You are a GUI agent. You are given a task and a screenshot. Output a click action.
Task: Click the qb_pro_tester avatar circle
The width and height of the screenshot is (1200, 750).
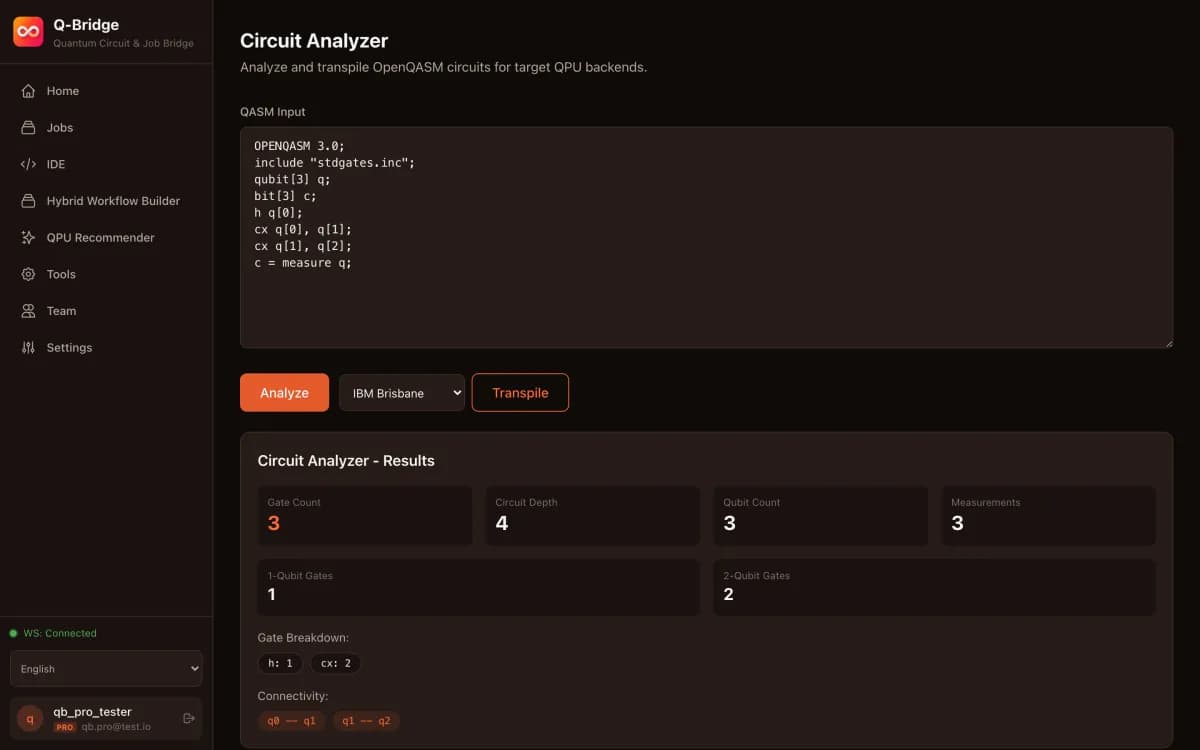coord(30,718)
